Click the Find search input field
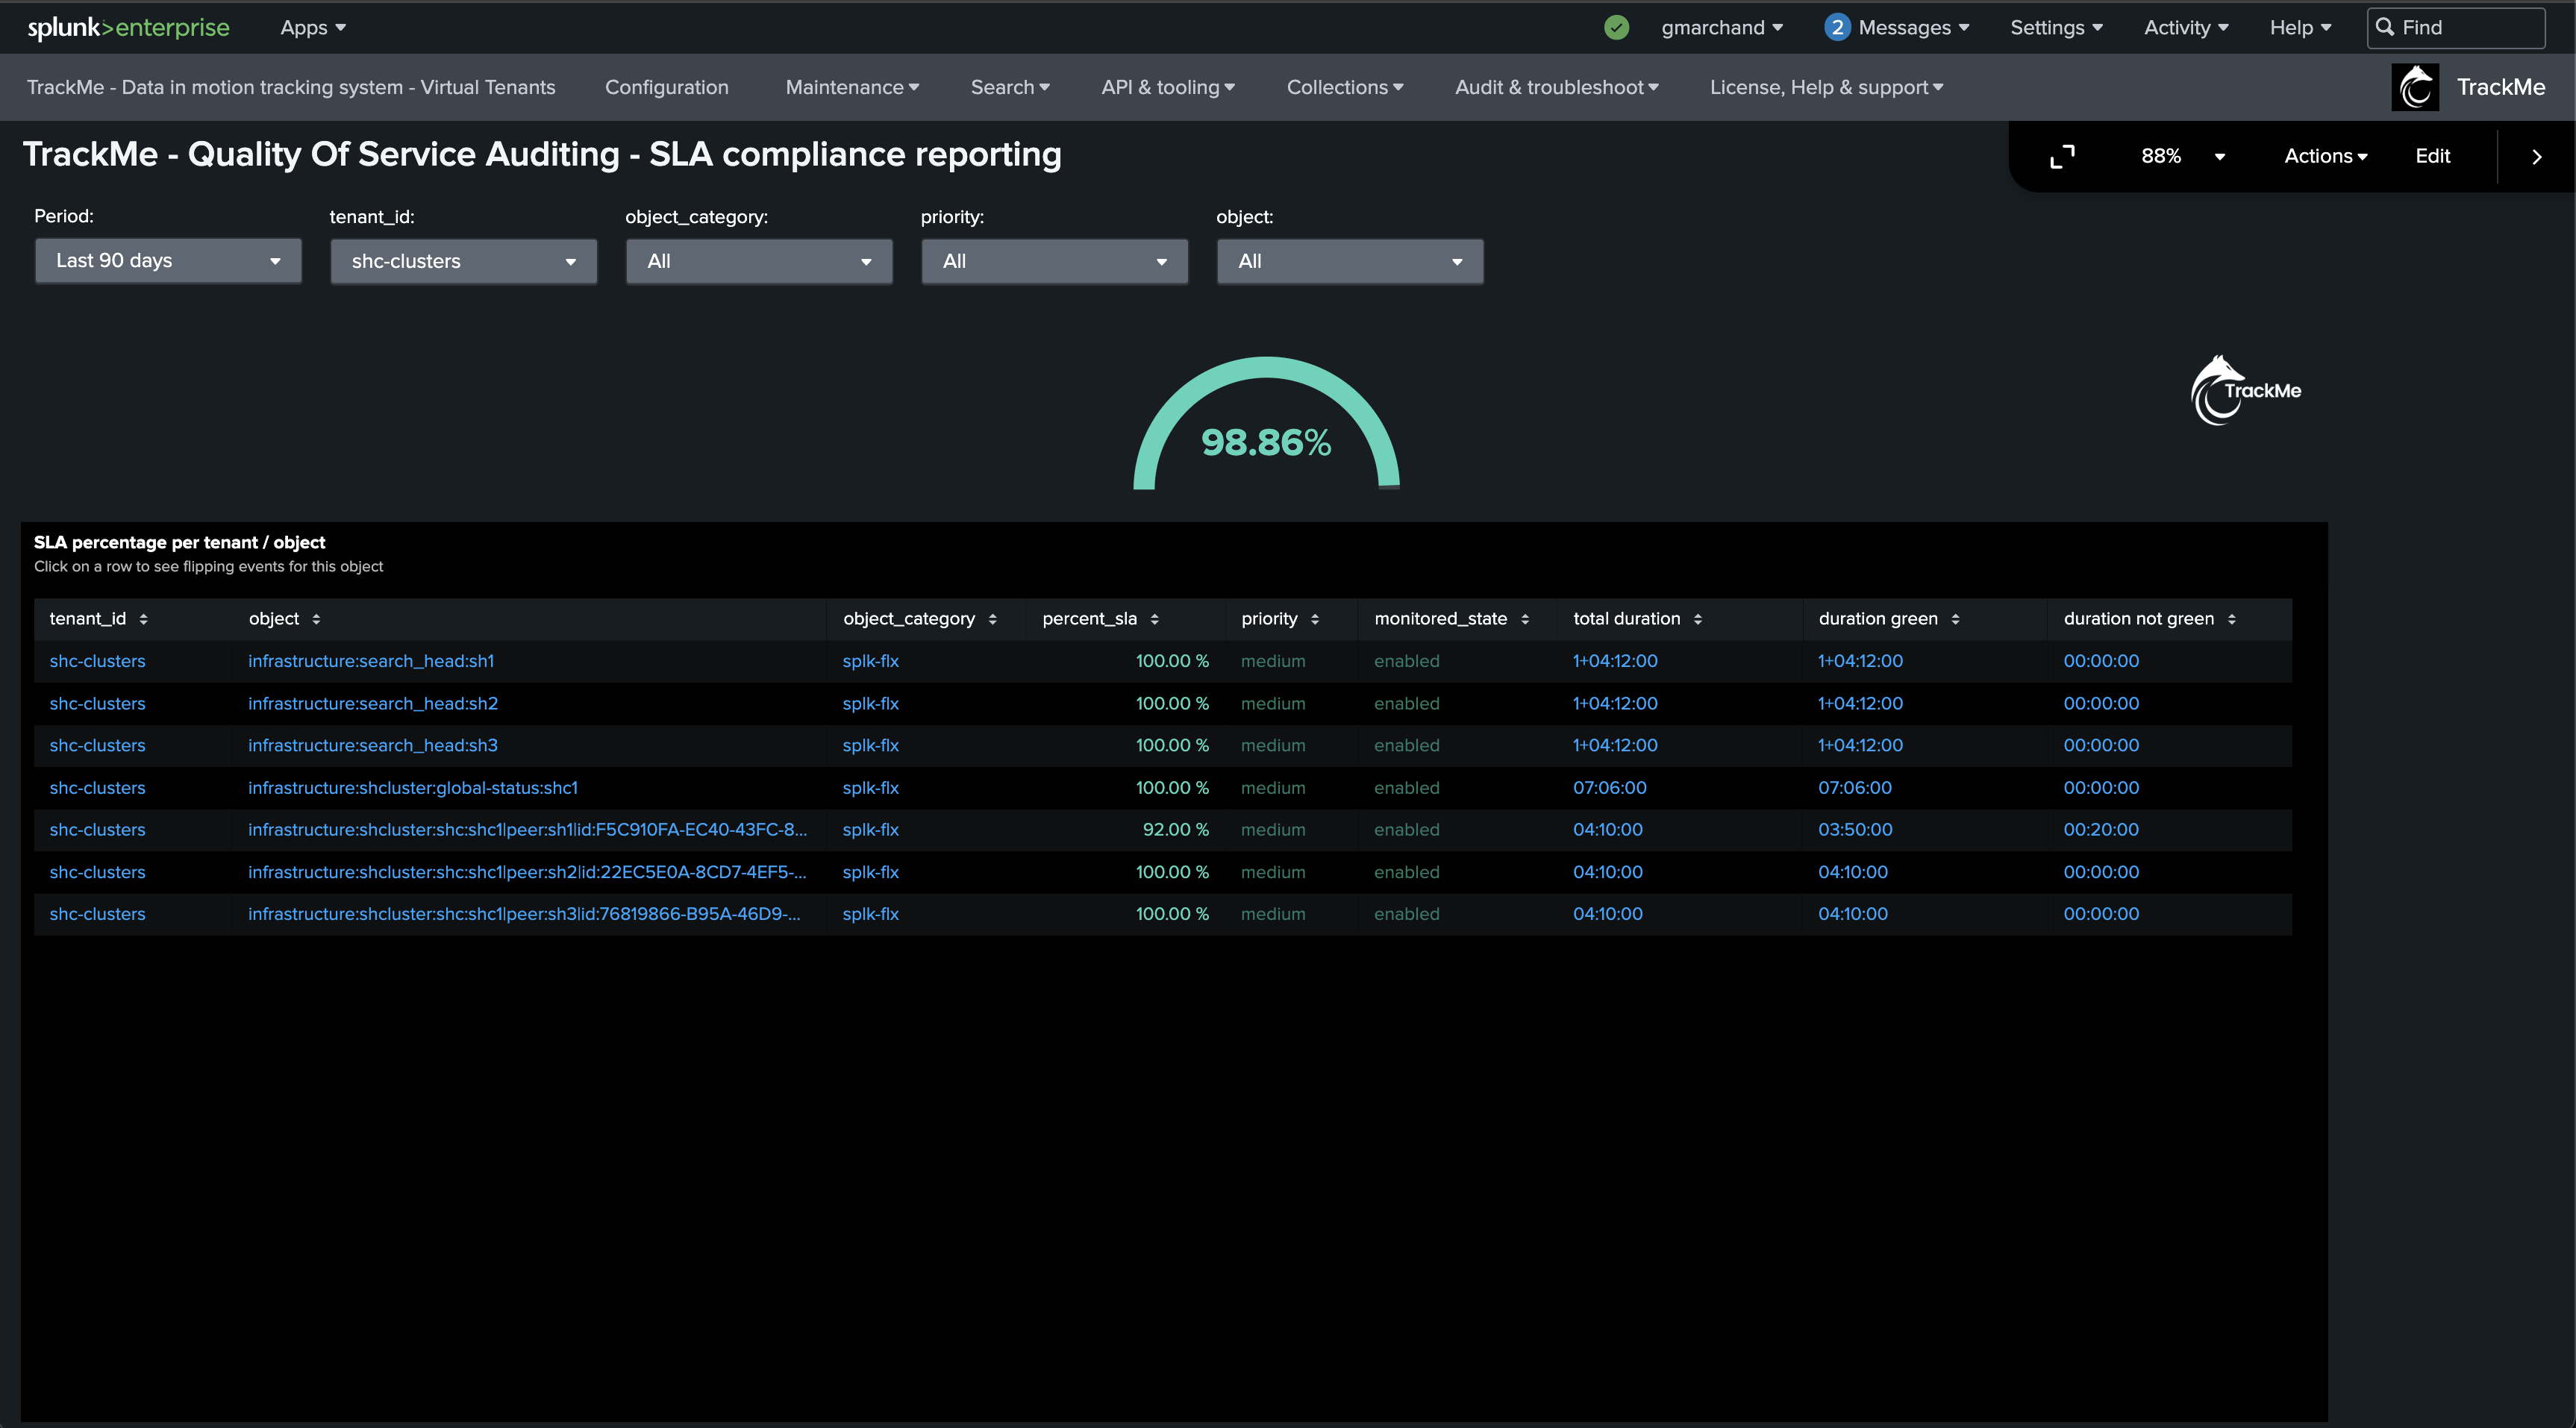Image resolution: width=2576 pixels, height=1428 pixels. pyautogui.click(x=2455, y=28)
